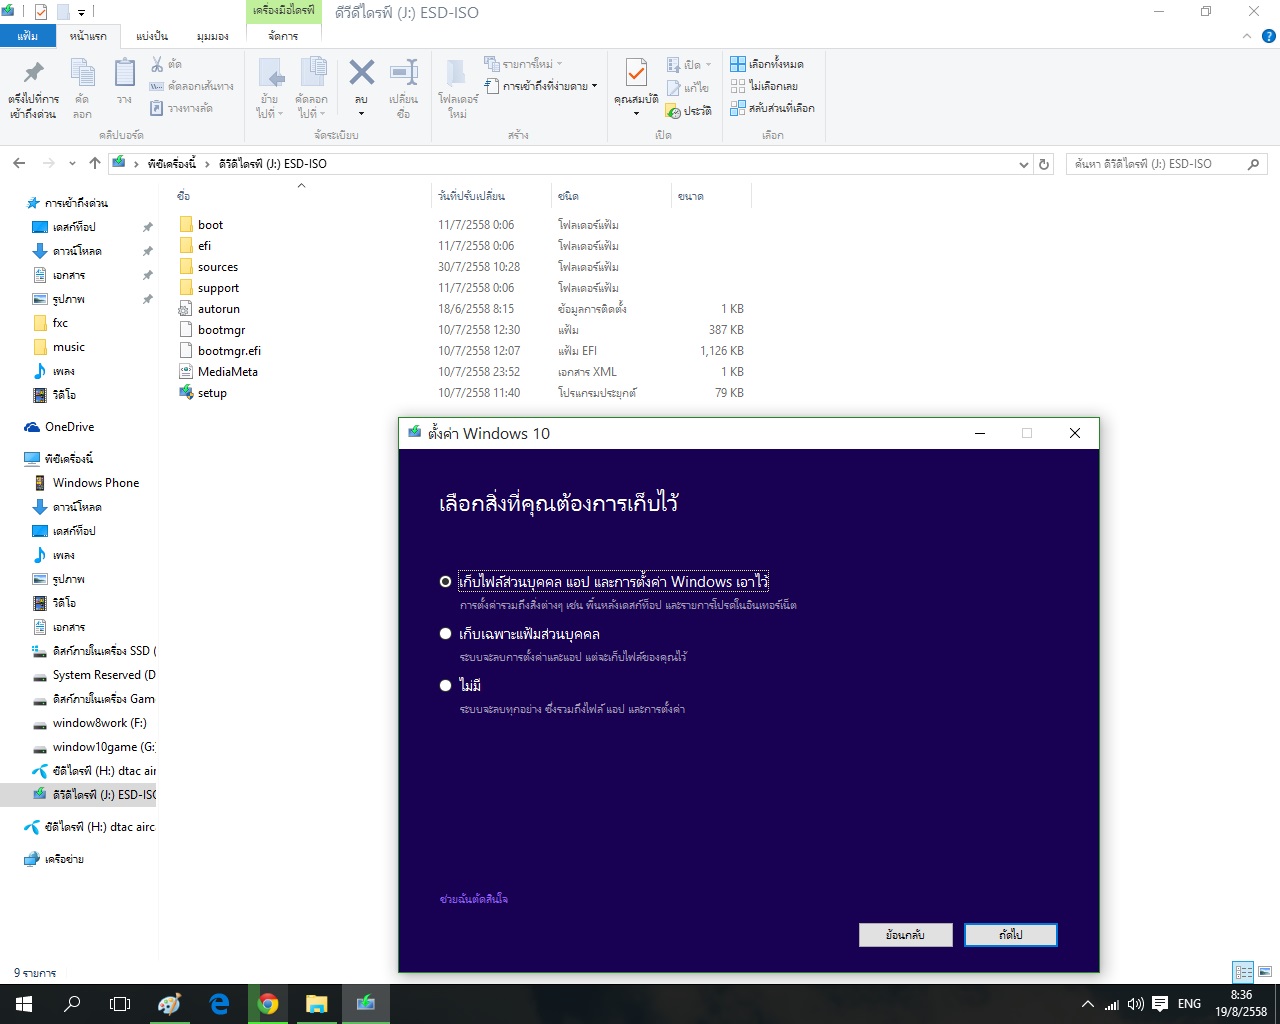
Task: Click the Delete X icon in ribbon
Action: pyautogui.click(x=361, y=72)
